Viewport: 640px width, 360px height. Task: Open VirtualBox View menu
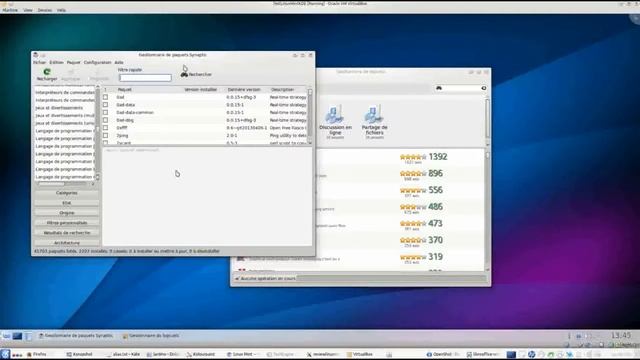(28, 10)
